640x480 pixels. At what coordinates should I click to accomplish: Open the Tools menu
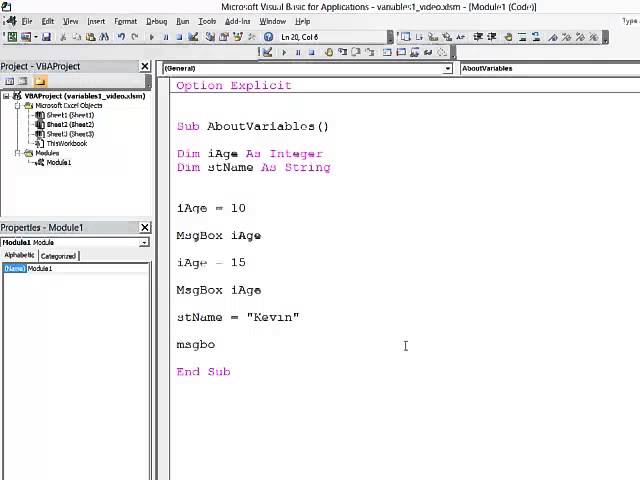207,21
